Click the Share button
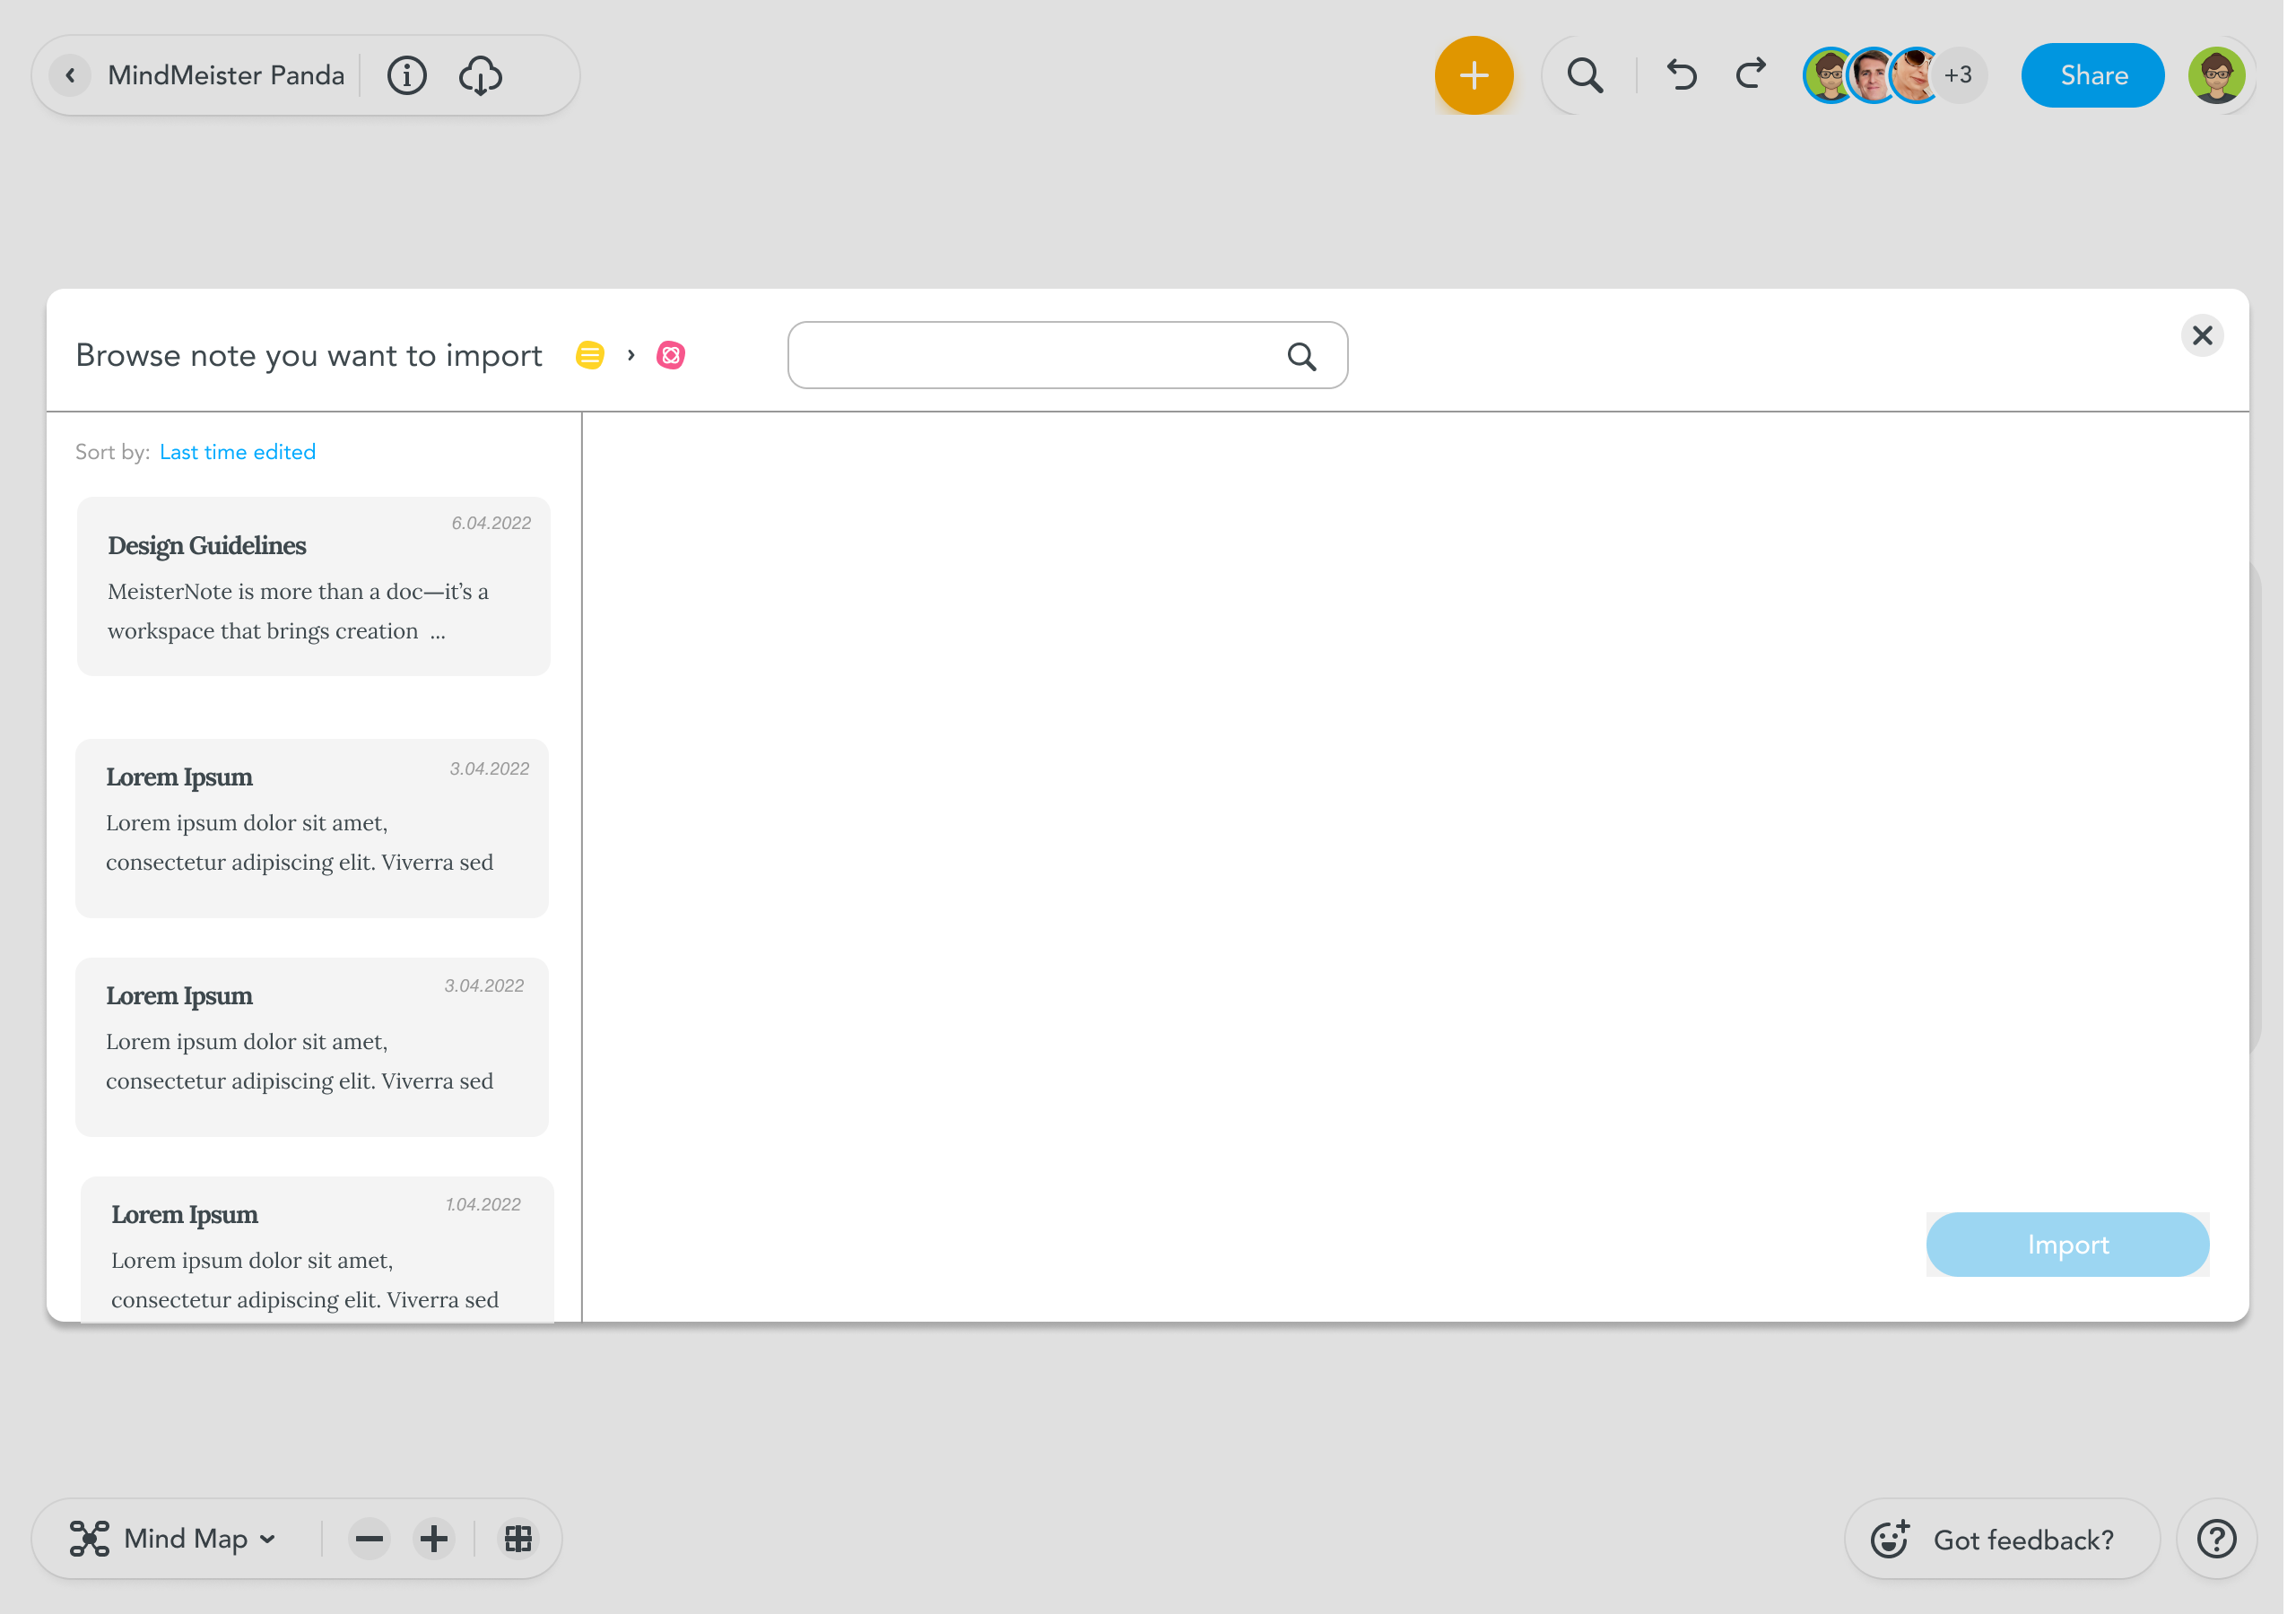 pyautogui.click(x=2092, y=75)
